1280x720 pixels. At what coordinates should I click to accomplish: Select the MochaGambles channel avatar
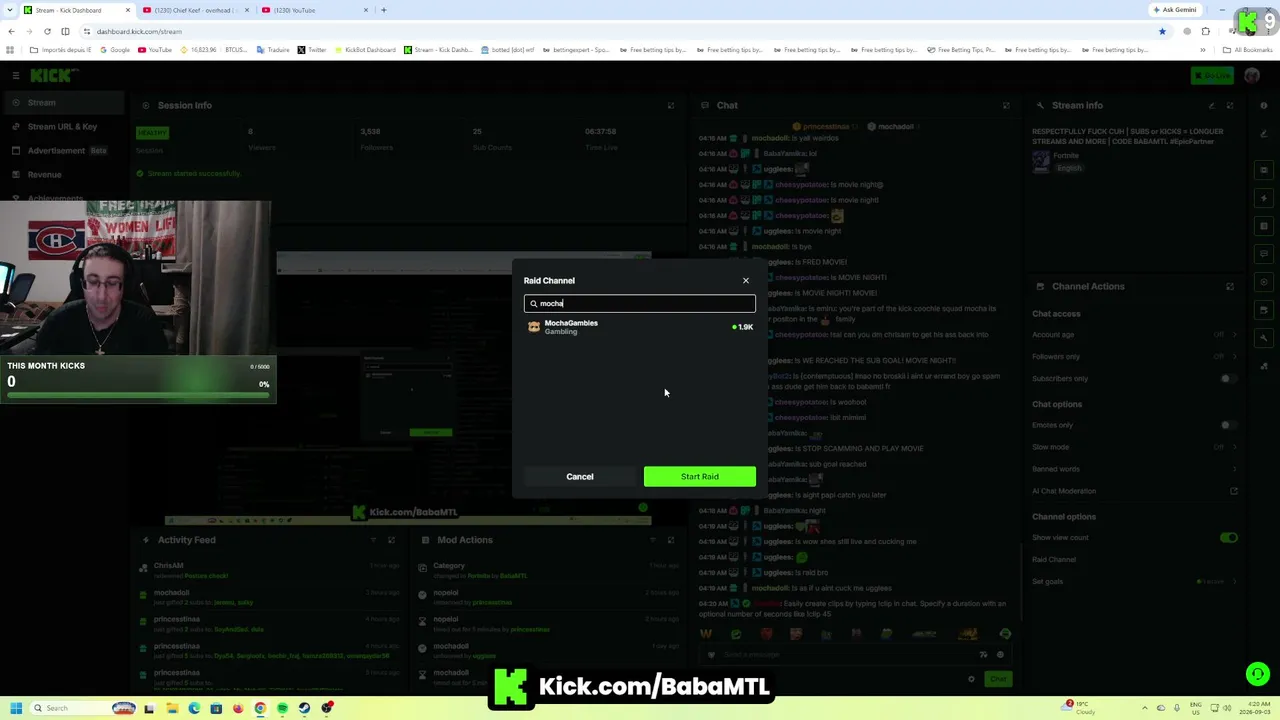[534, 327]
